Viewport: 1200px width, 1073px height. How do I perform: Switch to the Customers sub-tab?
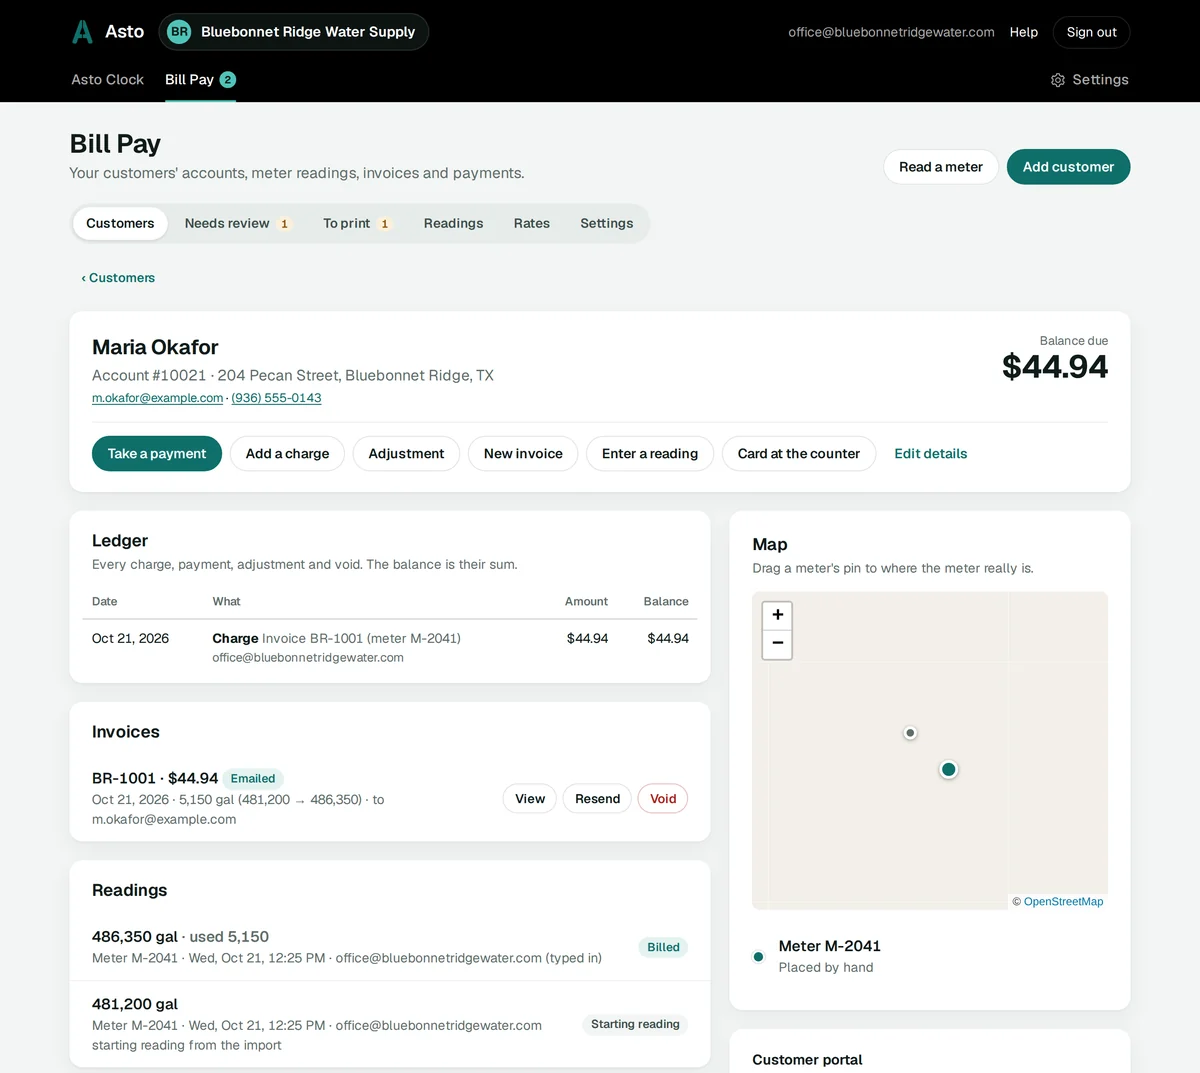tap(120, 223)
